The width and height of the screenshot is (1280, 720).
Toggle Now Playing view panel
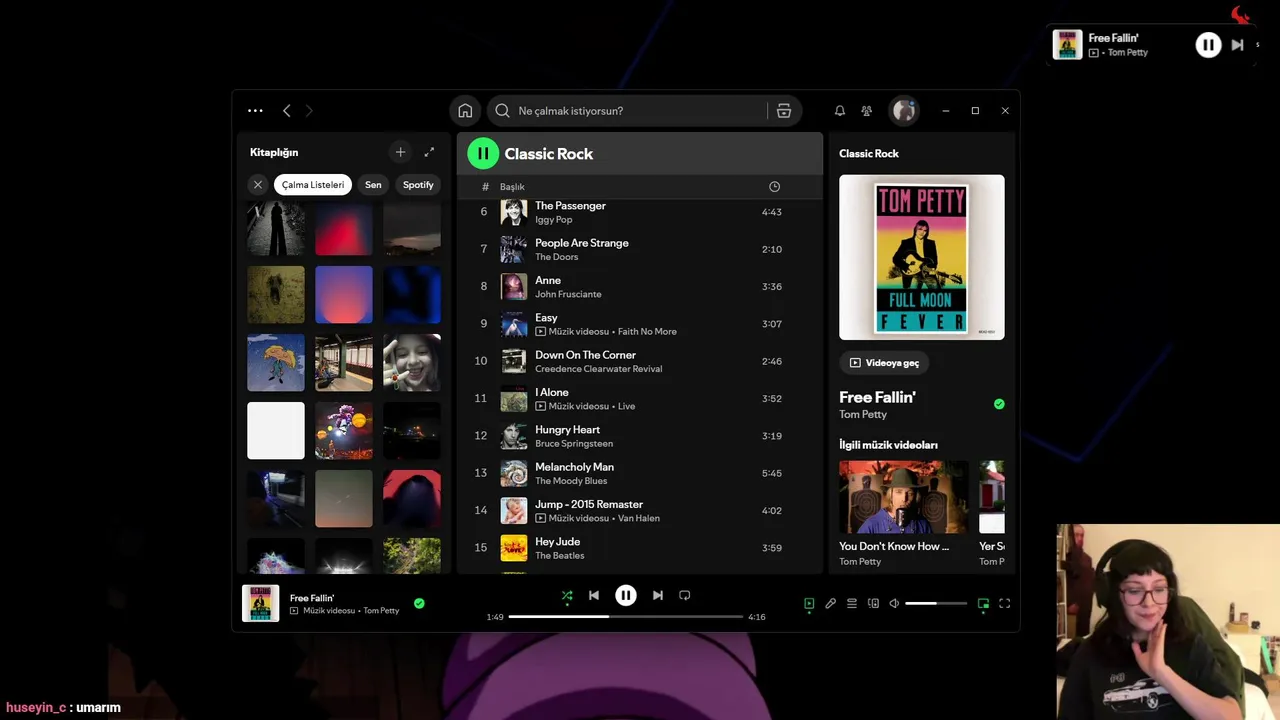click(x=809, y=604)
